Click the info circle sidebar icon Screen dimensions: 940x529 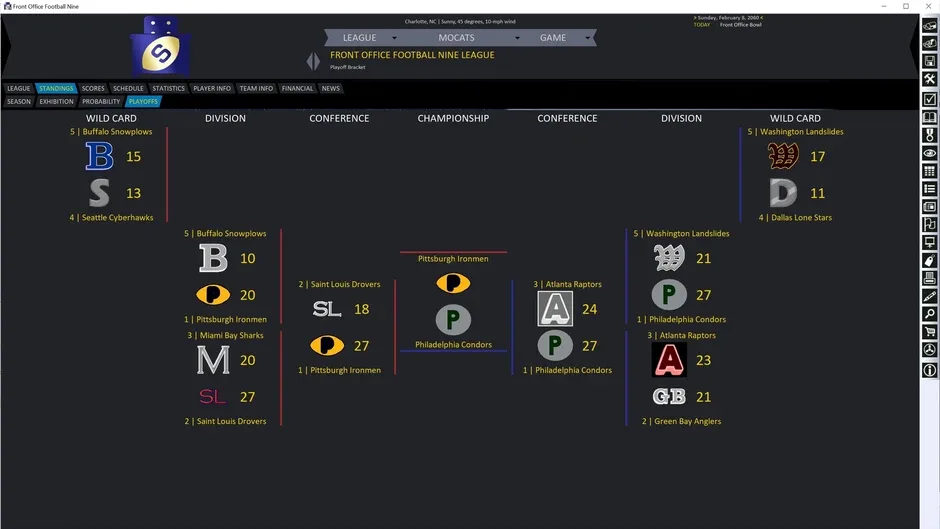pyautogui.click(x=929, y=370)
